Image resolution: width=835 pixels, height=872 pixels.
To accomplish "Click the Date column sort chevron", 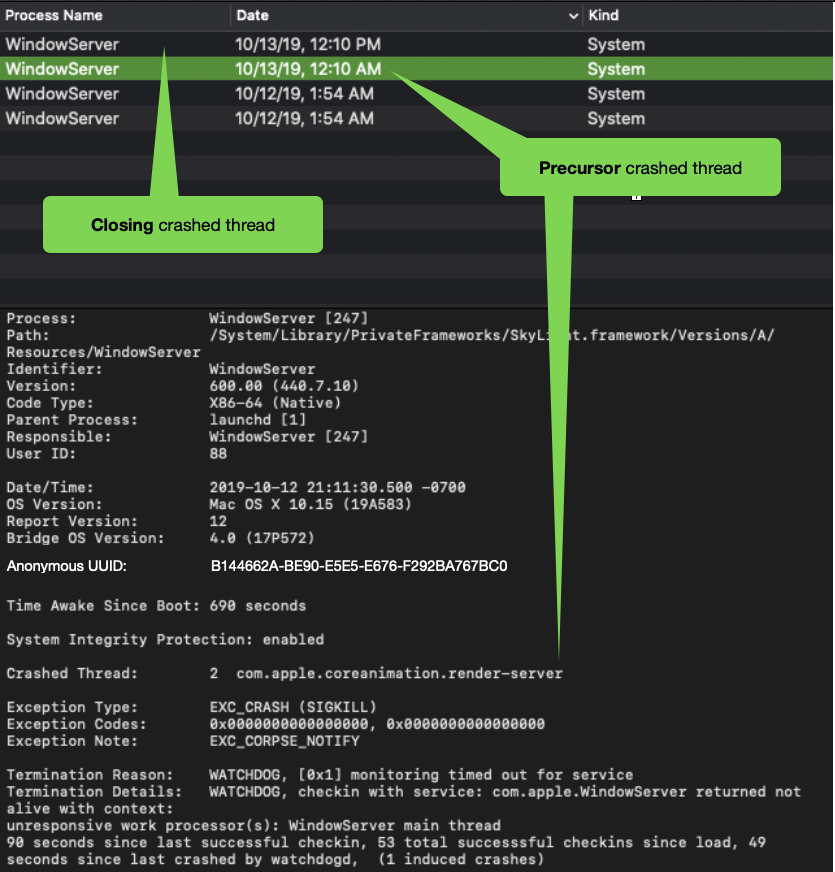I will click(574, 16).
